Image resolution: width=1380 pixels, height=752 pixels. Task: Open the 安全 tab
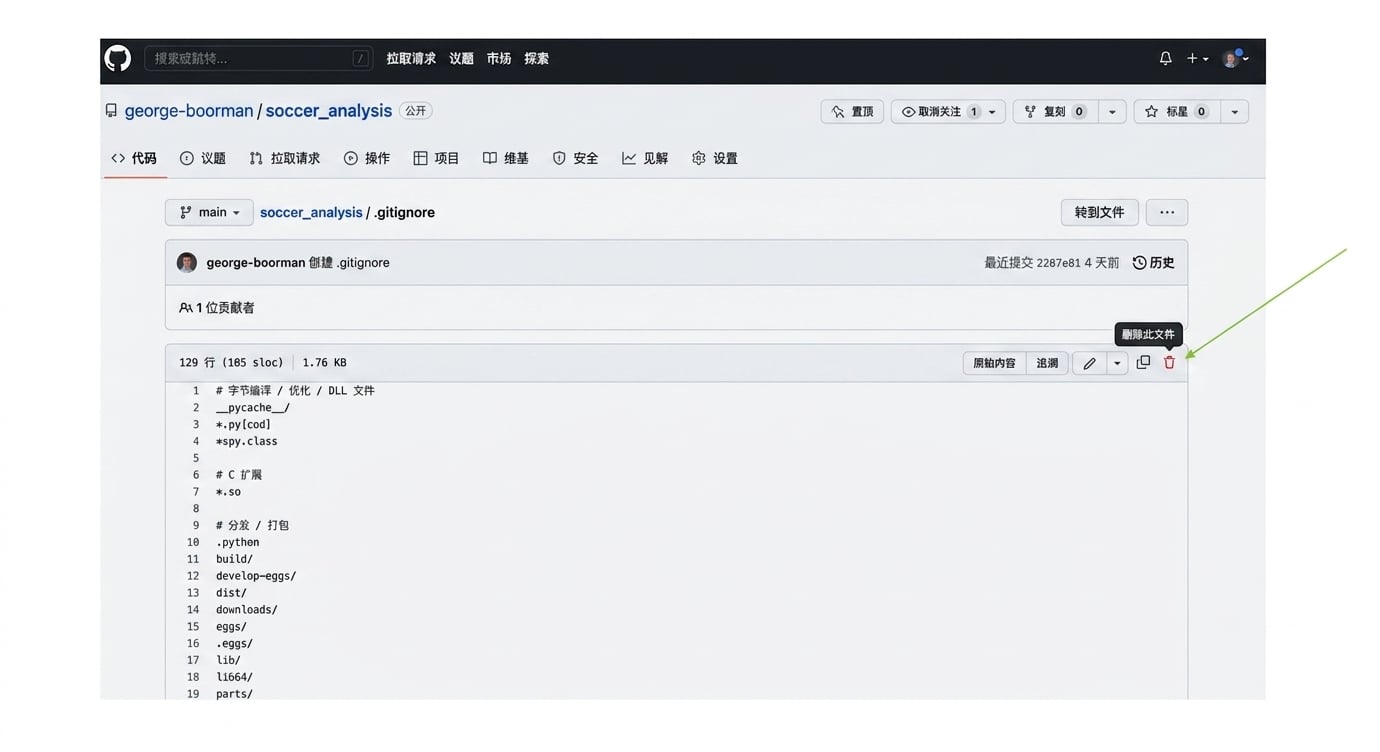(x=575, y=158)
